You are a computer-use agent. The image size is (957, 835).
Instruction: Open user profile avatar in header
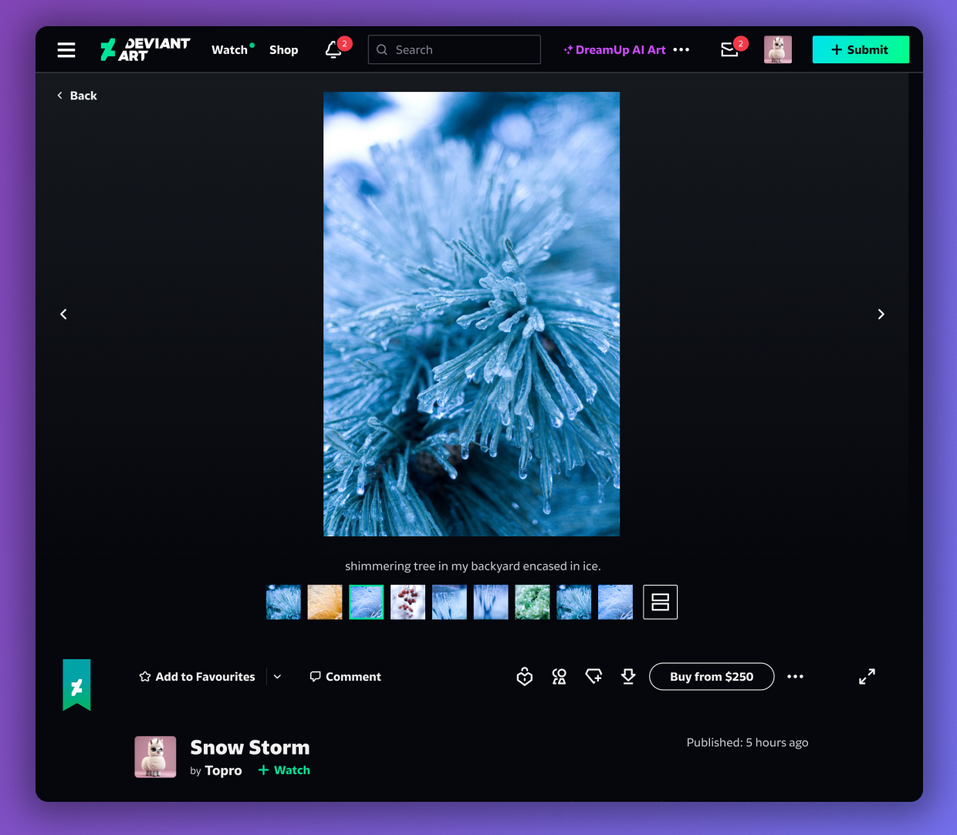coord(778,49)
